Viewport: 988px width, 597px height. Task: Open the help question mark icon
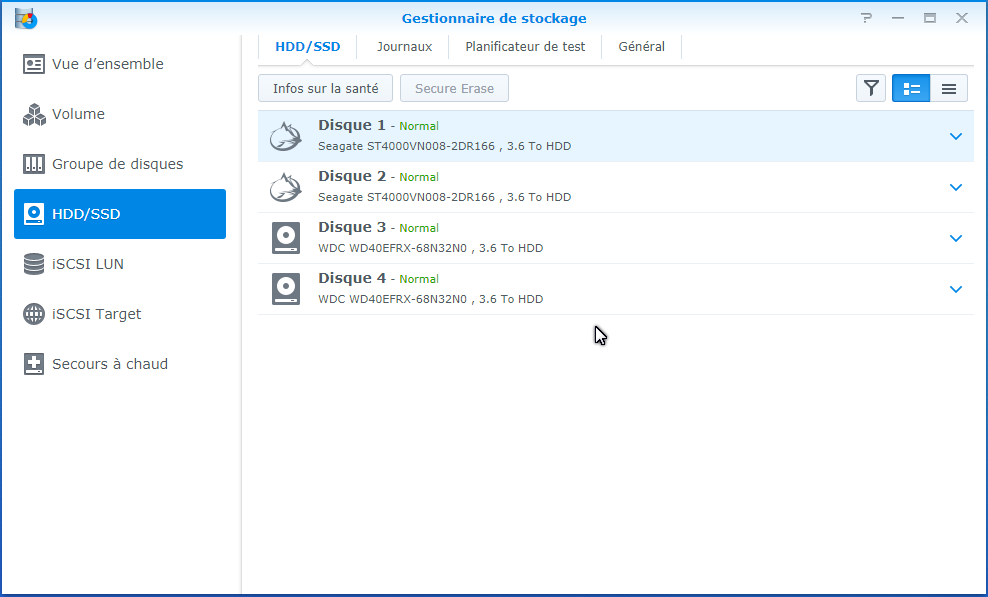coord(866,18)
